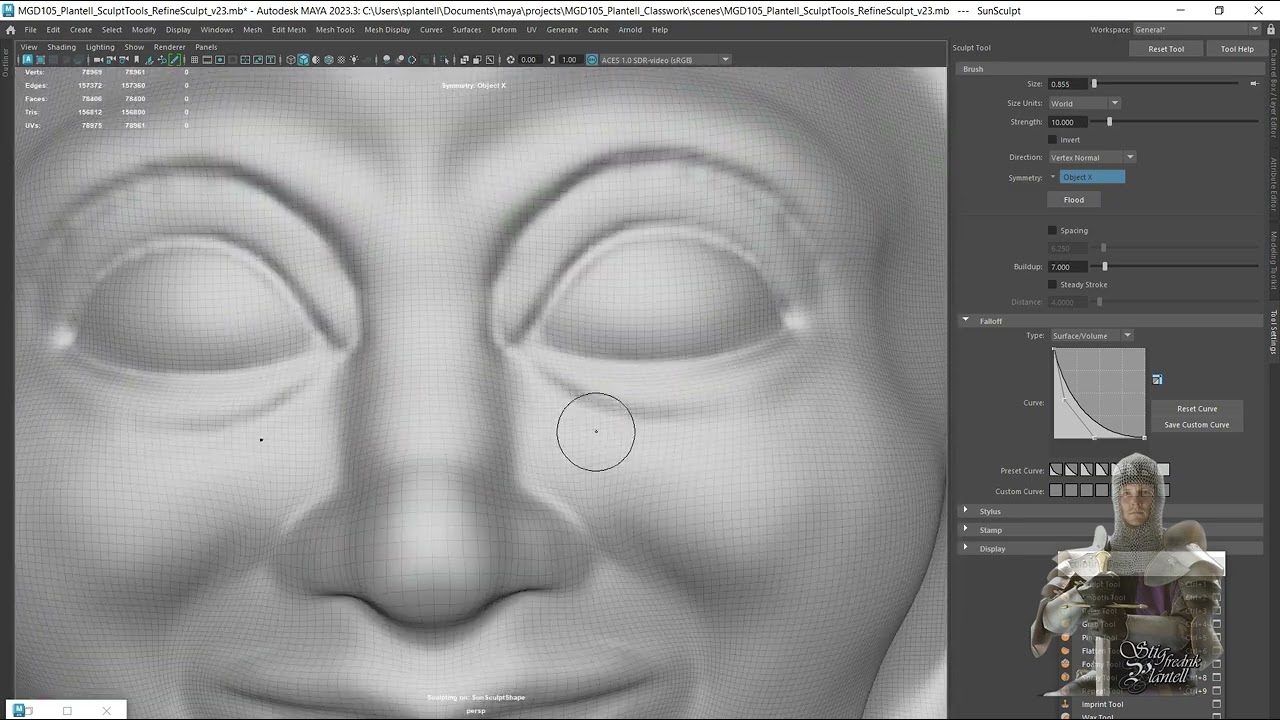Open the Edit Mesh menu
1280x720 pixels.
[x=289, y=30]
